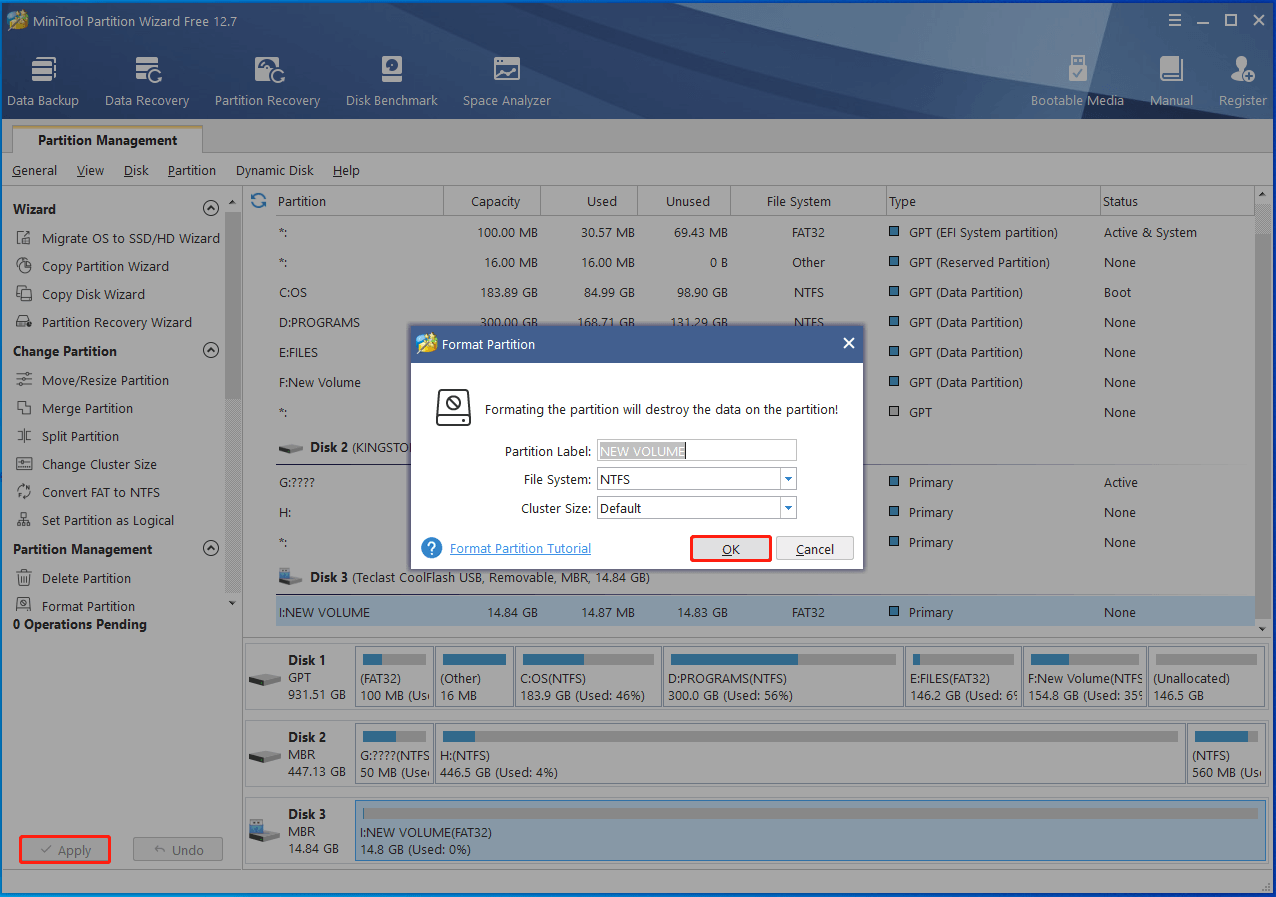Open the Partition menu
This screenshot has height=897, width=1276.
point(192,171)
